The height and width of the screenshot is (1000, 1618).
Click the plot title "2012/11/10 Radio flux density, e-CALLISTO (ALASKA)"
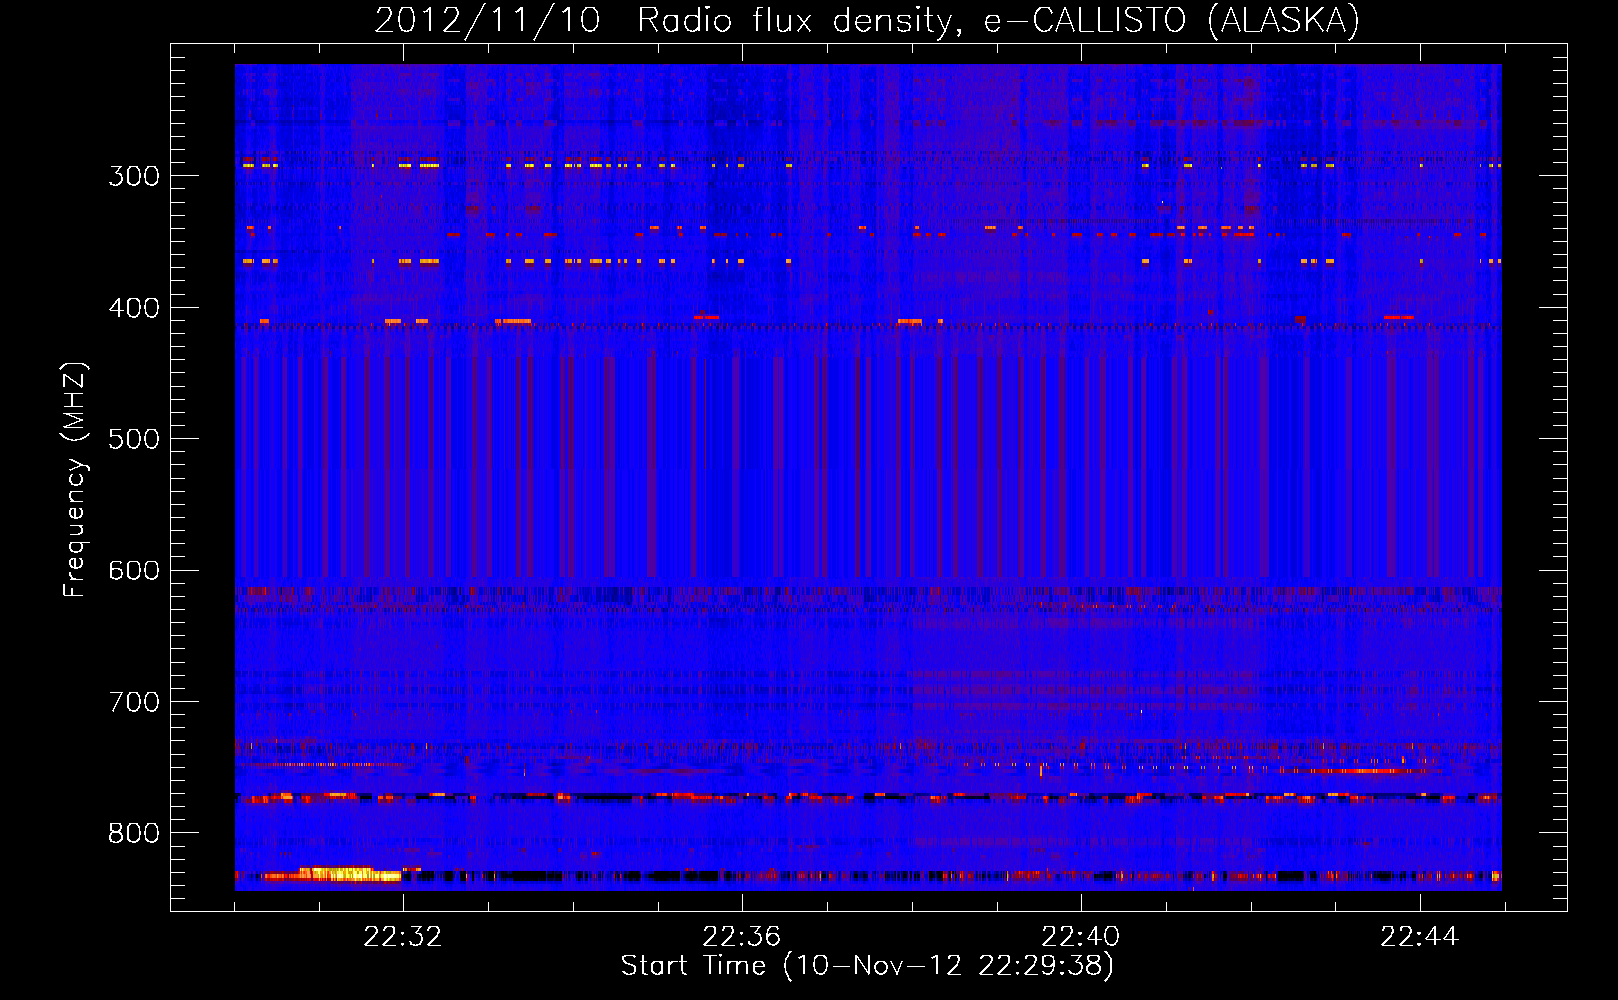coord(867,20)
